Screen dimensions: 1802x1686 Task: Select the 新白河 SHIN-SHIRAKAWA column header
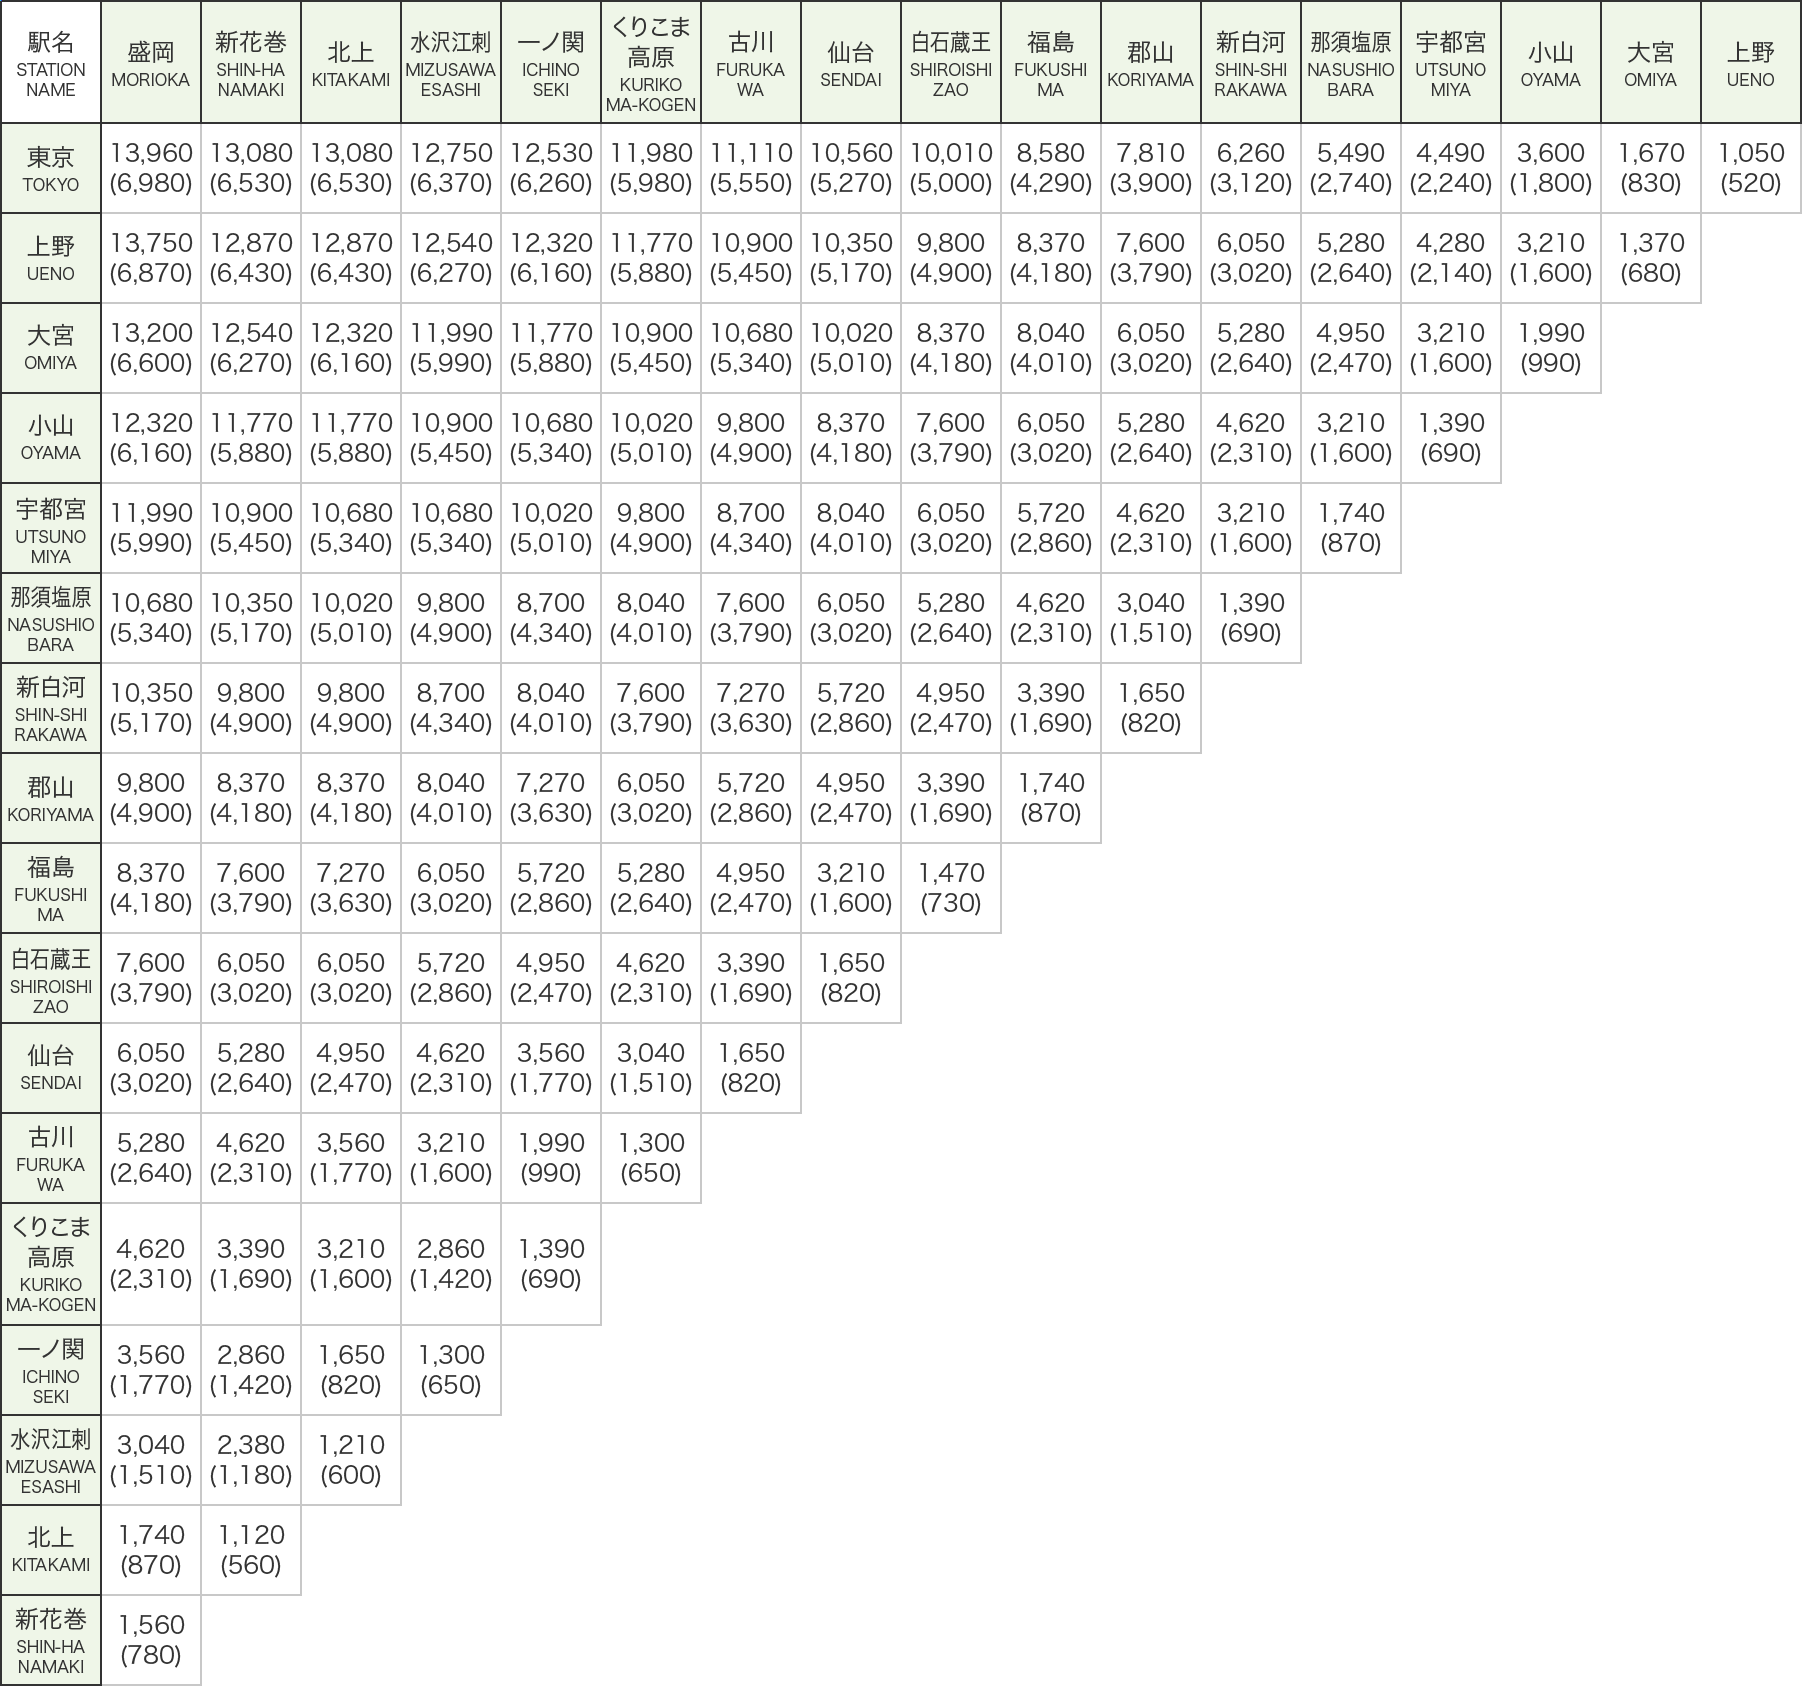1251,62
